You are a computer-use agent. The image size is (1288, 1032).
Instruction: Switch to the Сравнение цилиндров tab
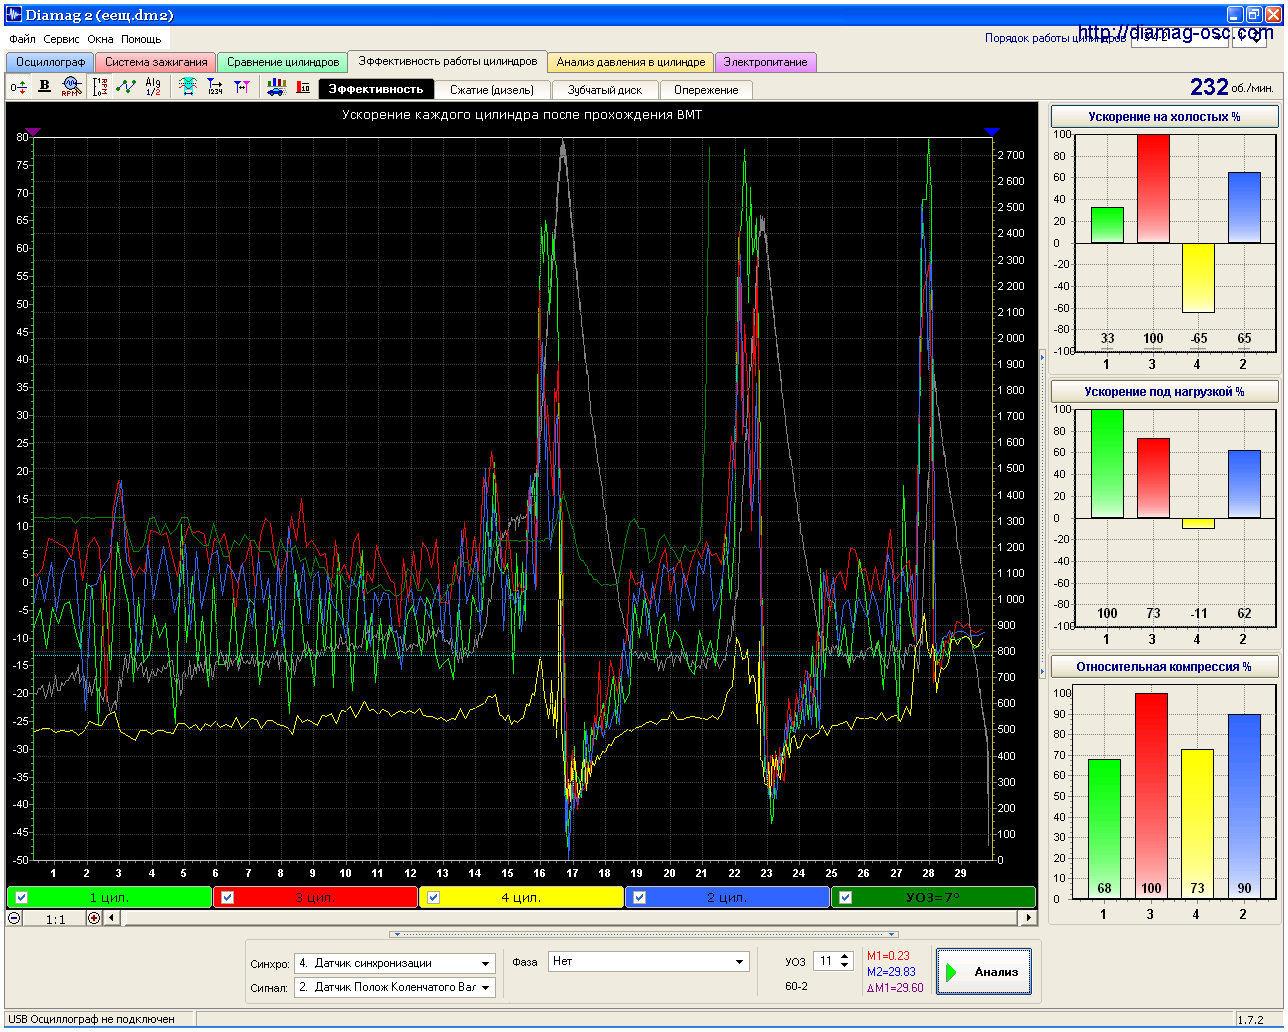pyautogui.click(x=283, y=62)
